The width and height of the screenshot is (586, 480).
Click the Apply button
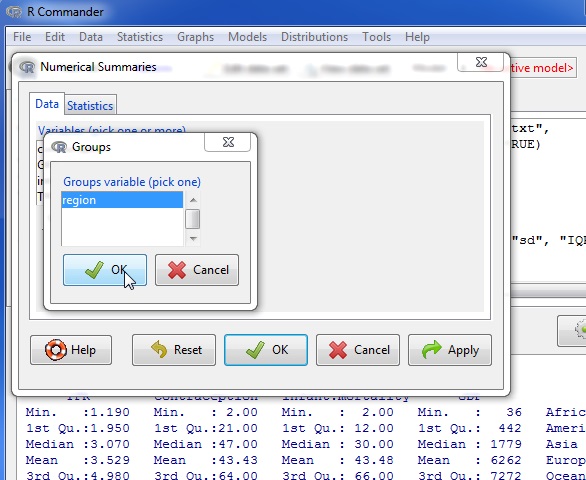pyautogui.click(x=450, y=350)
